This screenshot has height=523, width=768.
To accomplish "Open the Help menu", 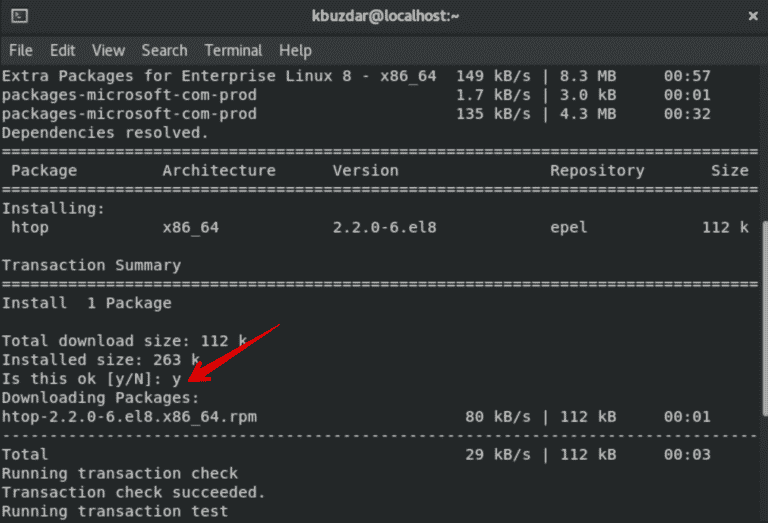I will point(295,50).
